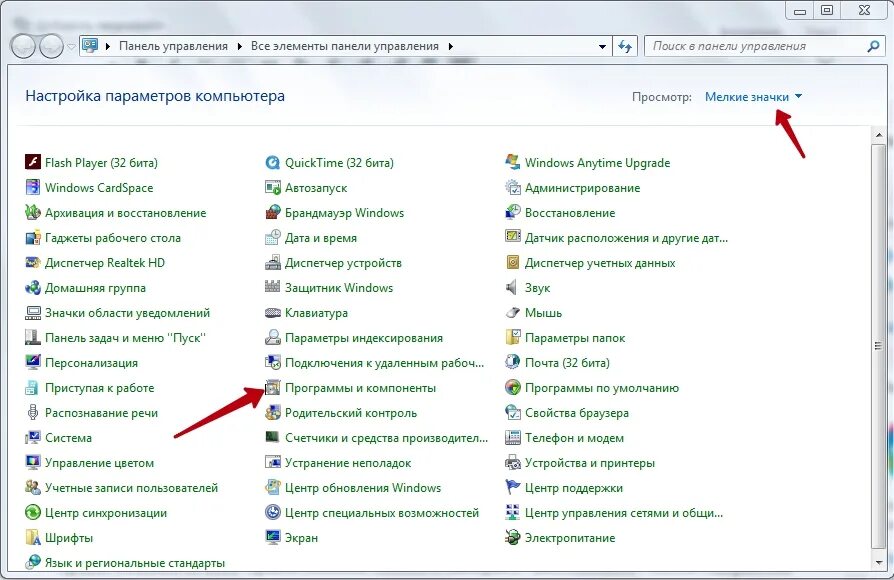Open the Мышь mouse icon
The width and height of the screenshot is (894, 580).
(513, 313)
